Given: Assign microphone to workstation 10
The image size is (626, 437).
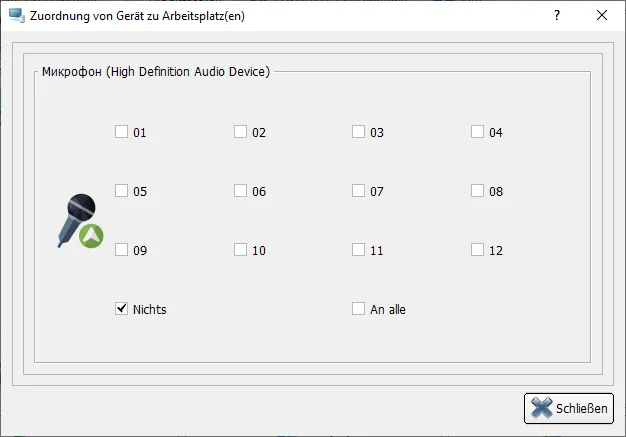Looking at the screenshot, I should click(241, 249).
